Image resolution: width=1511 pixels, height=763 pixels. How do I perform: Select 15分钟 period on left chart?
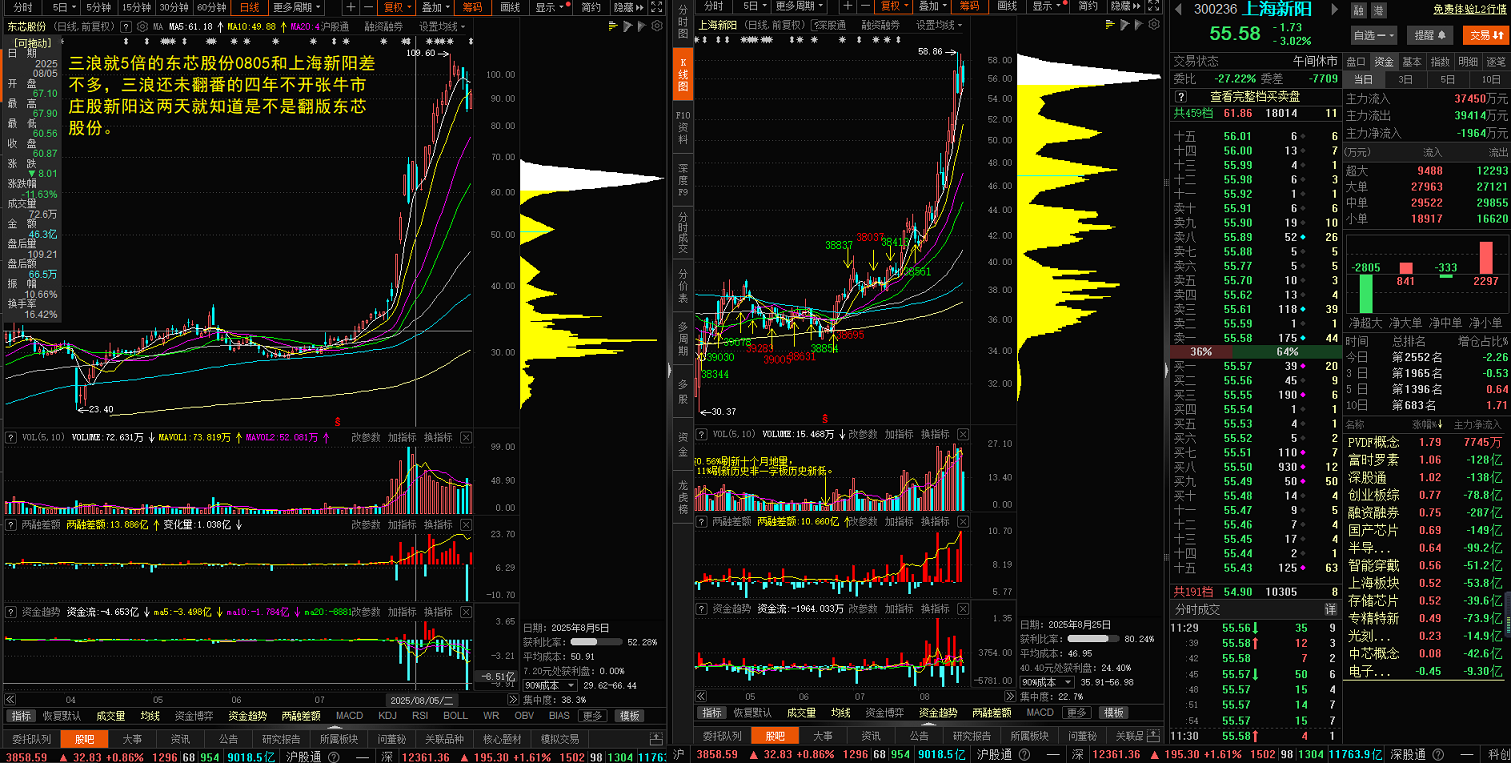click(x=136, y=7)
